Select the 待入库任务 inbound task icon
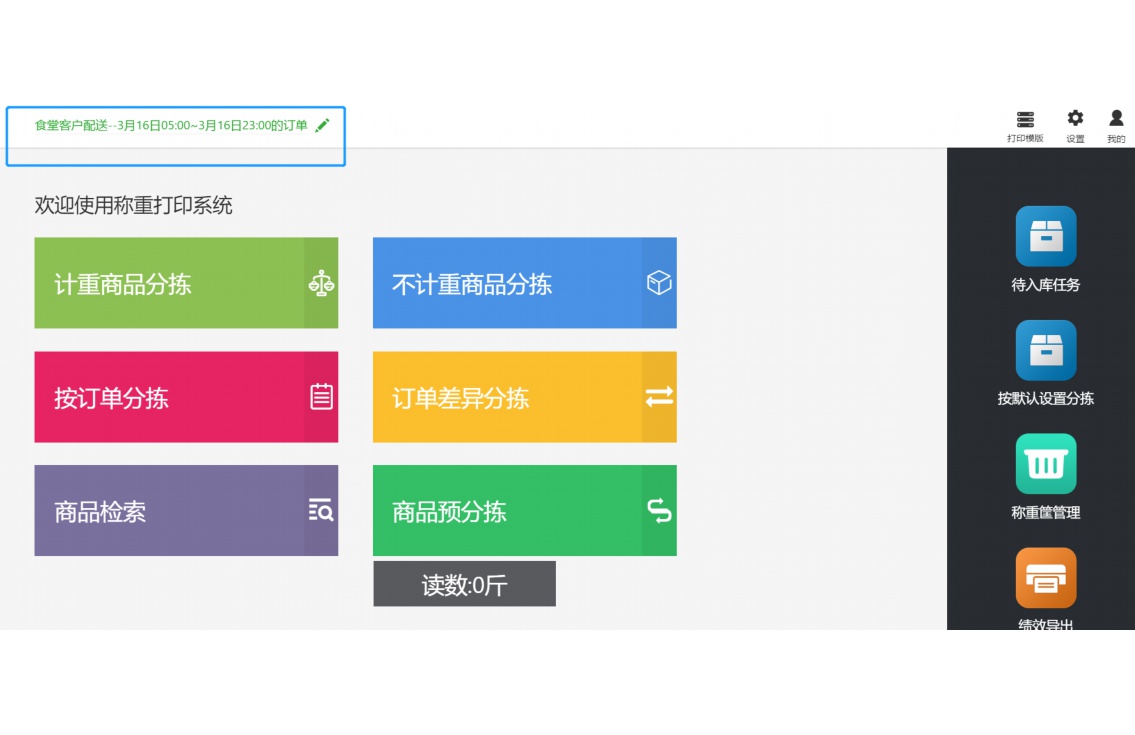The image size is (1135, 735). click(1045, 236)
